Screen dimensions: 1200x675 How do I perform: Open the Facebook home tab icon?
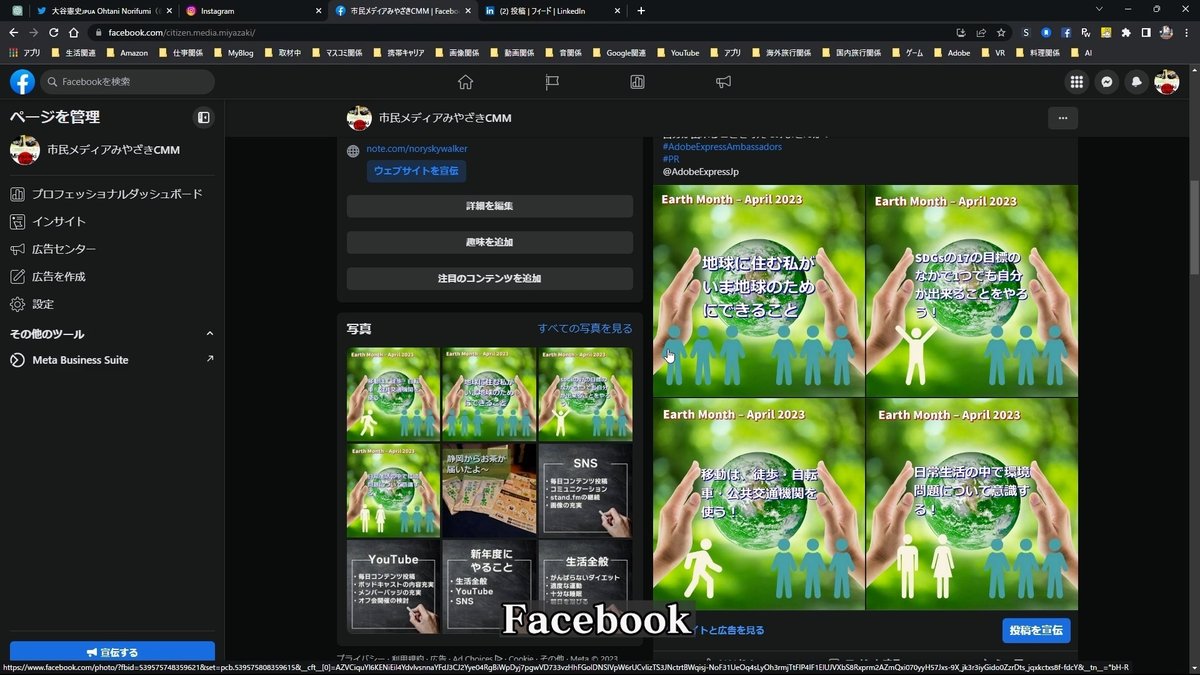click(x=465, y=82)
